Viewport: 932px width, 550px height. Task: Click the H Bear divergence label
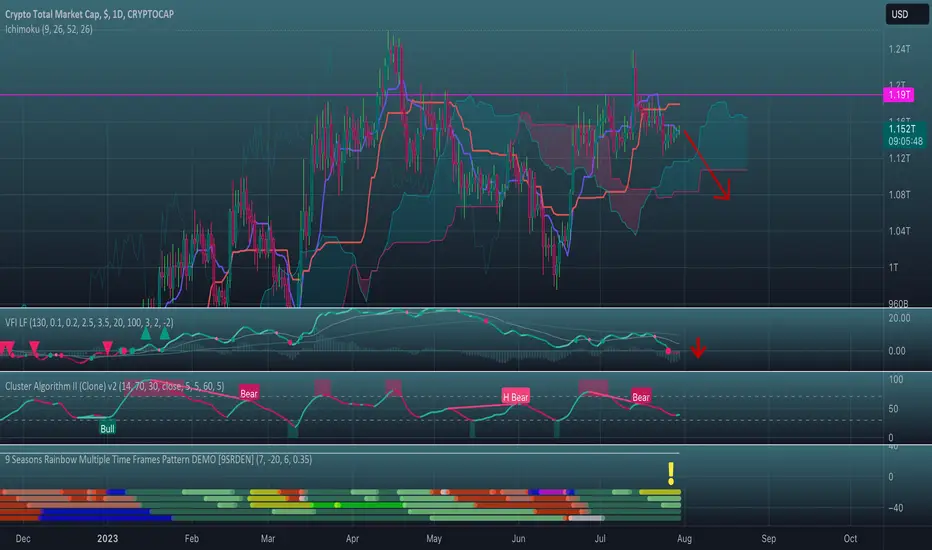point(515,397)
